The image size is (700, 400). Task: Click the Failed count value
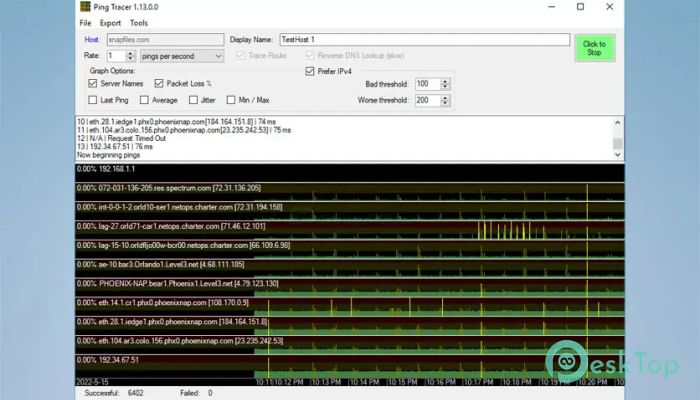[210, 393]
